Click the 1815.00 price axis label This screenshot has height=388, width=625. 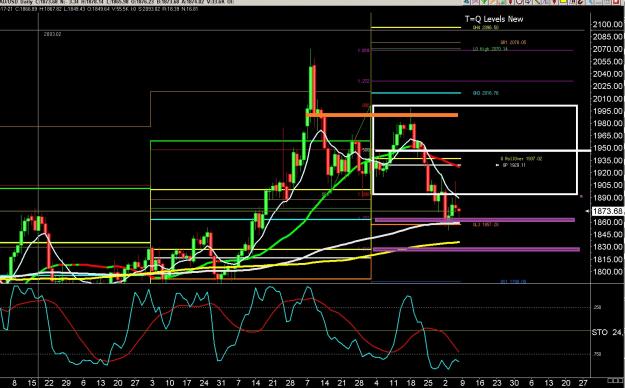point(608,259)
